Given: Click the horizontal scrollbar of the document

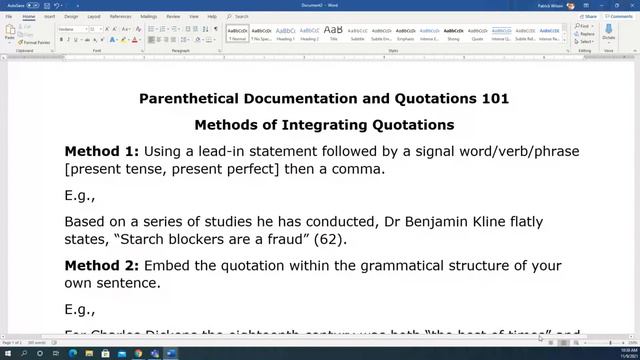Looking at the screenshot, I should pos(314,337).
